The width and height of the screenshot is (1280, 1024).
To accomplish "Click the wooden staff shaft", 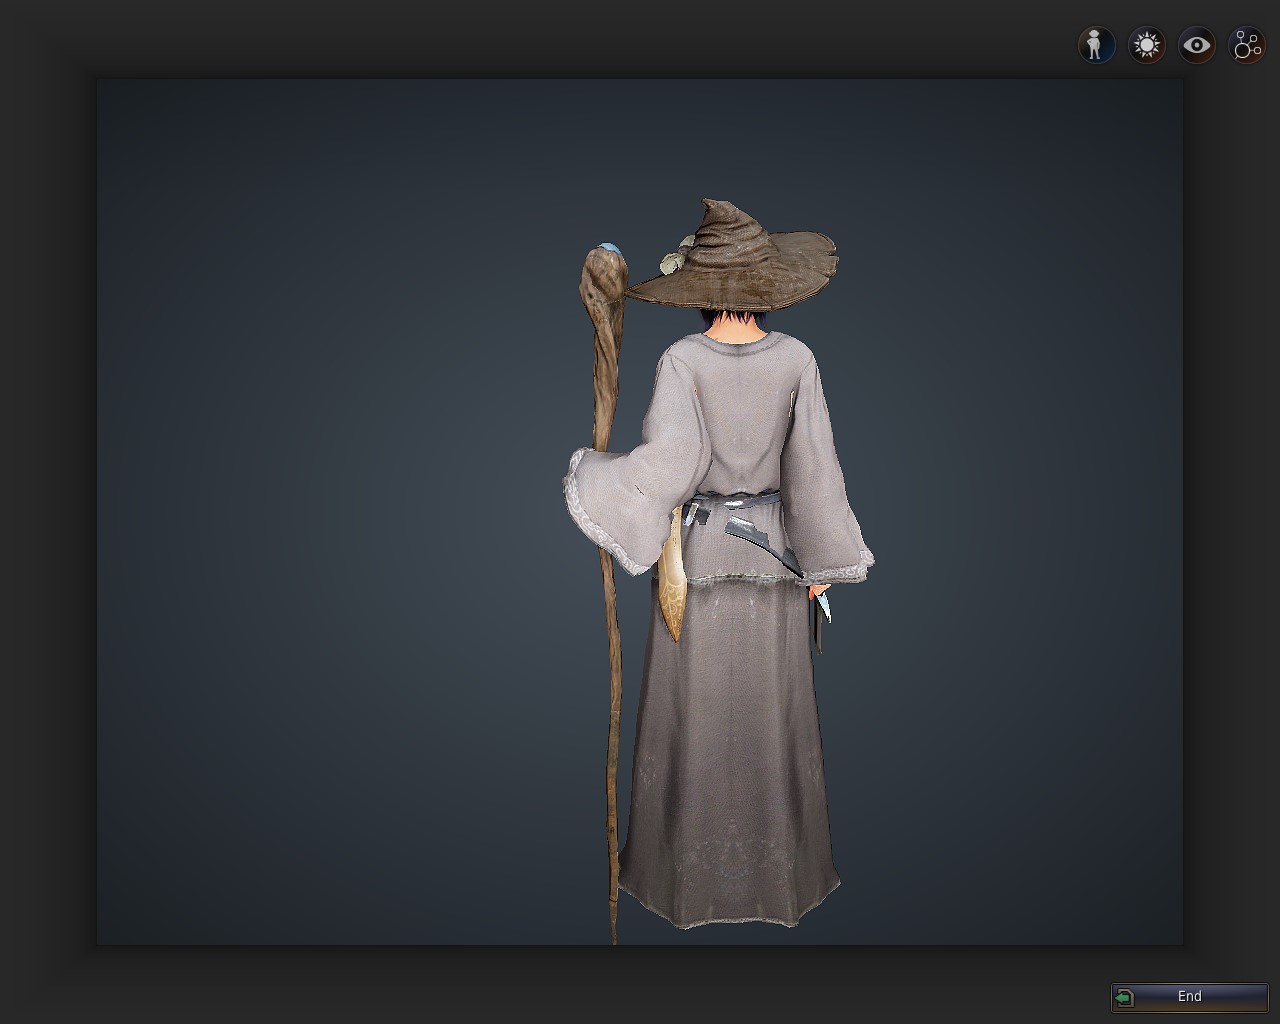I will tap(609, 700).
